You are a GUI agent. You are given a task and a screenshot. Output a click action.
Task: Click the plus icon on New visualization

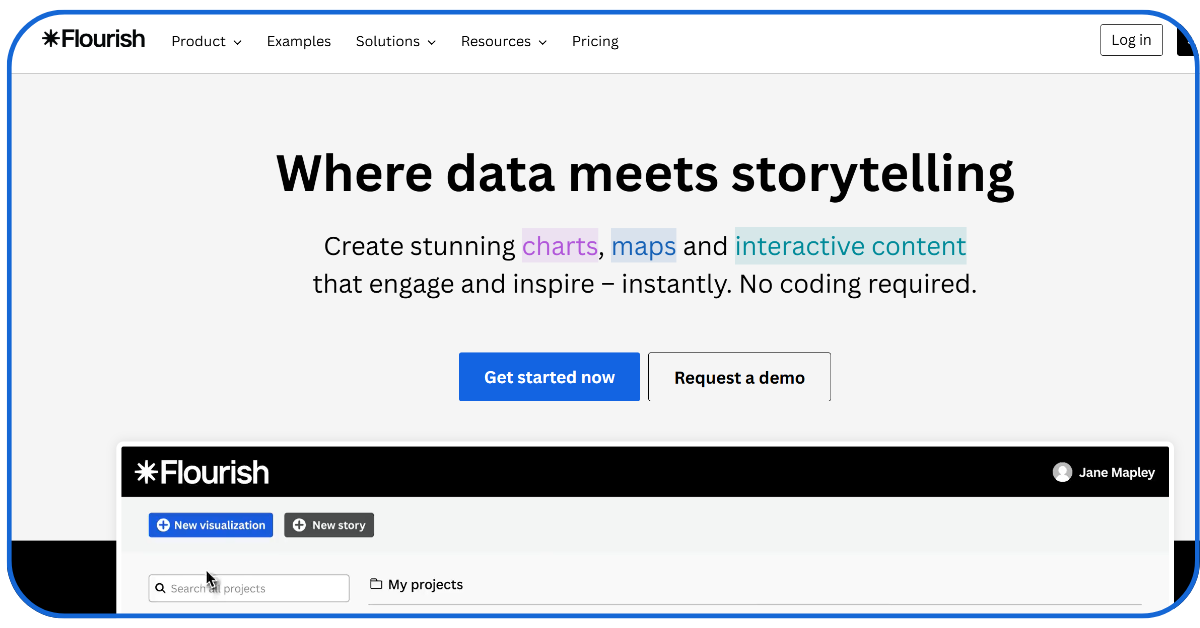tap(162, 524)
